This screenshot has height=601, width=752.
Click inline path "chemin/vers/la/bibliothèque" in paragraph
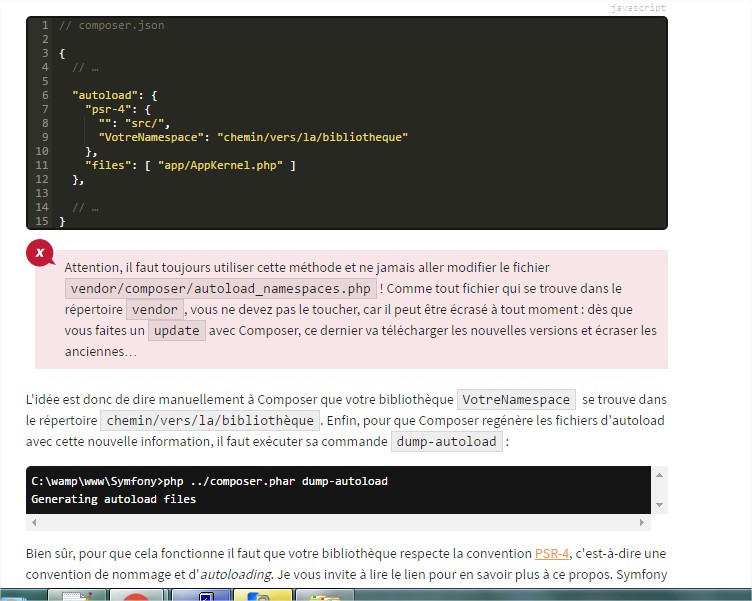click(x=210, y=420)
